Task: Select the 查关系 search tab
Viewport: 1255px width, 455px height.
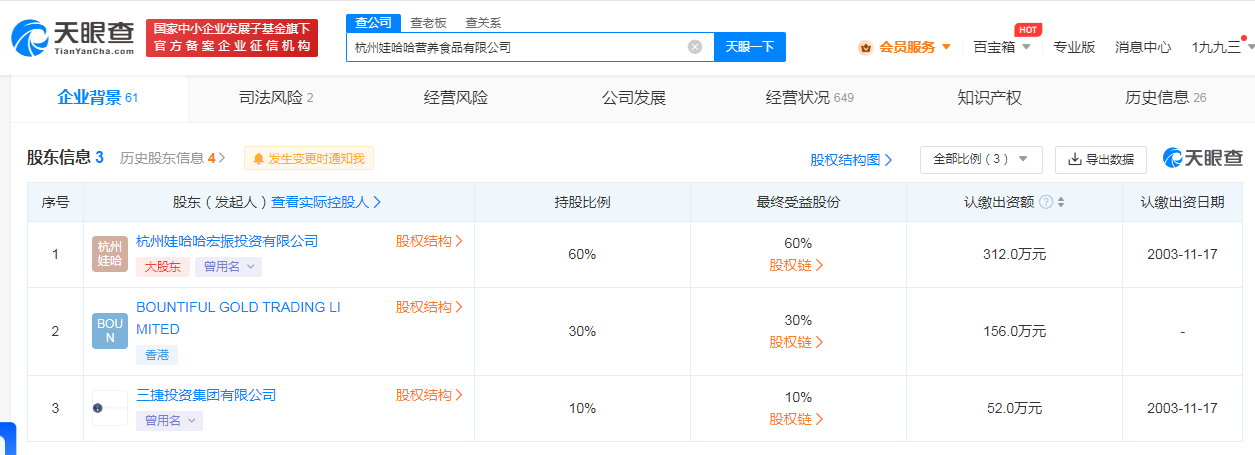Action: [x=484, y=22]
